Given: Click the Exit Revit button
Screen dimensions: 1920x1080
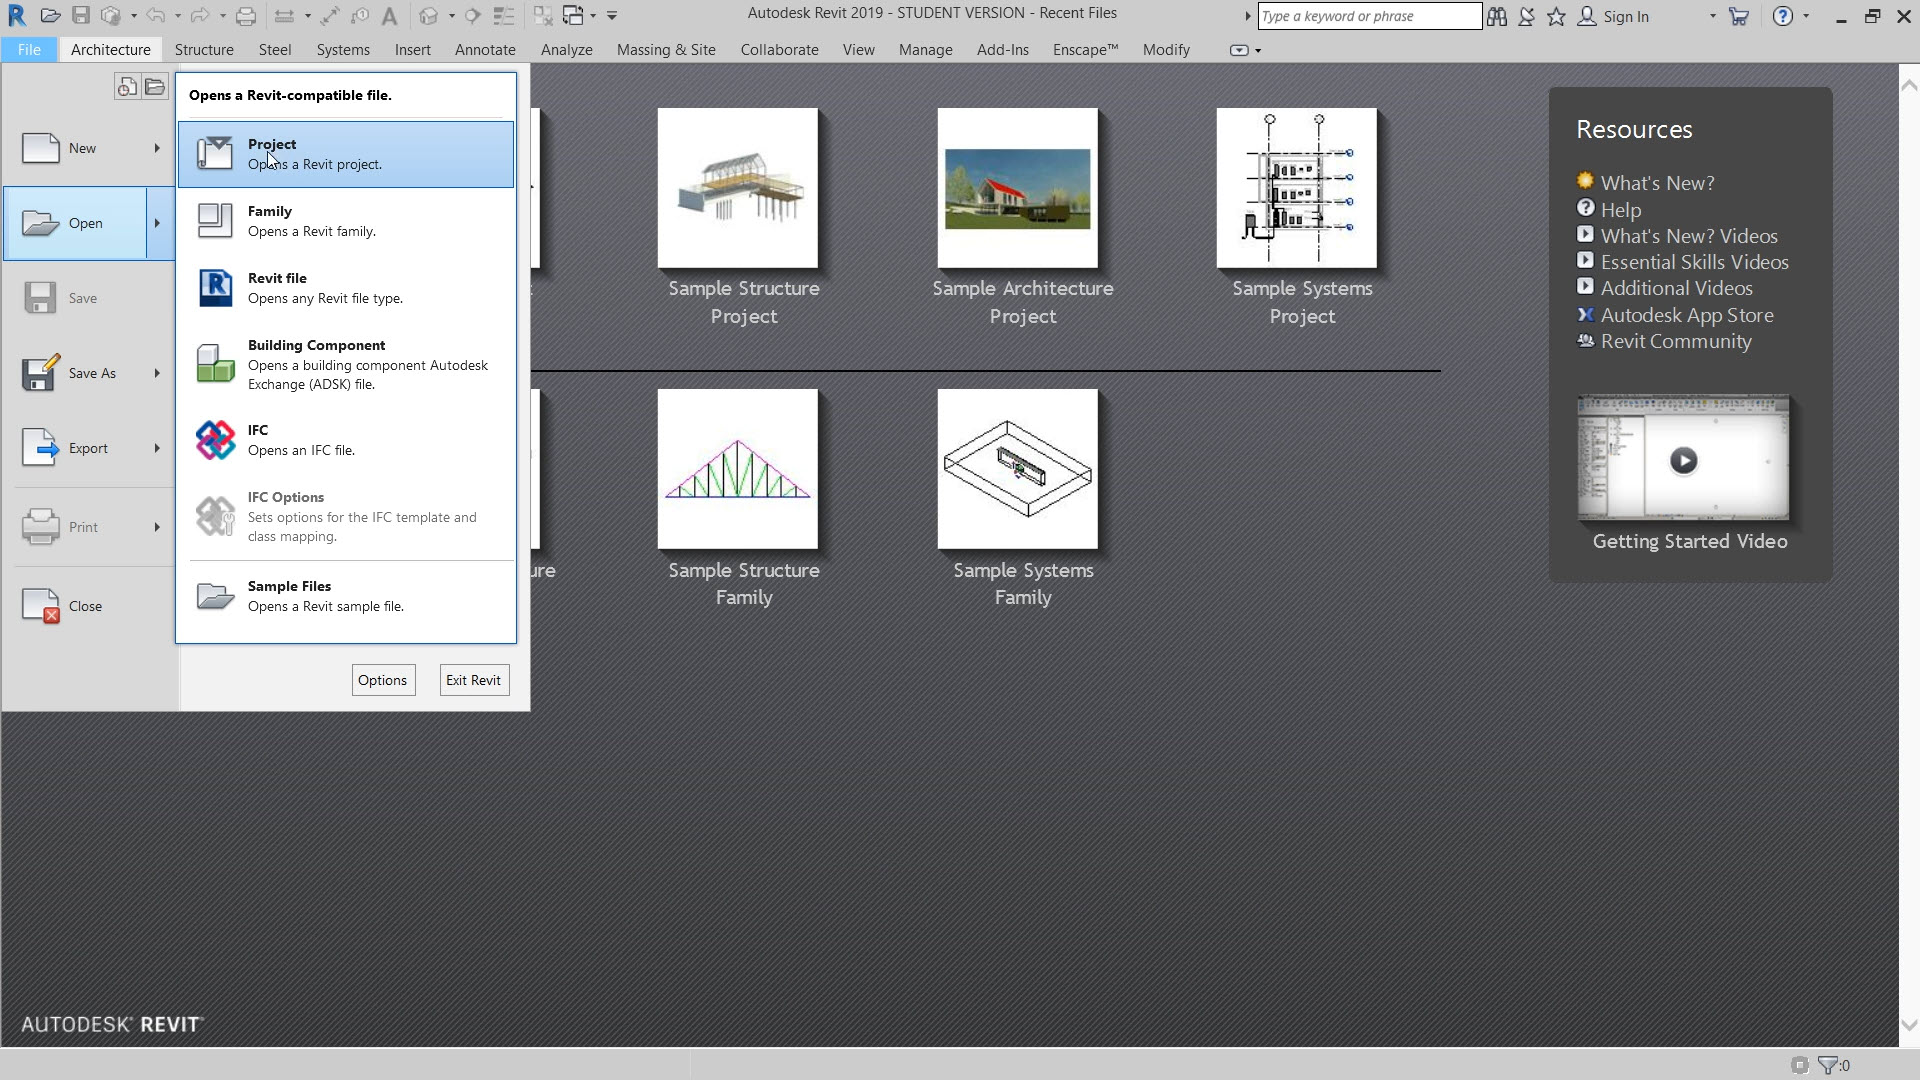Looking at the screenshot, I should pyautogui.click(x=474, y=680).
